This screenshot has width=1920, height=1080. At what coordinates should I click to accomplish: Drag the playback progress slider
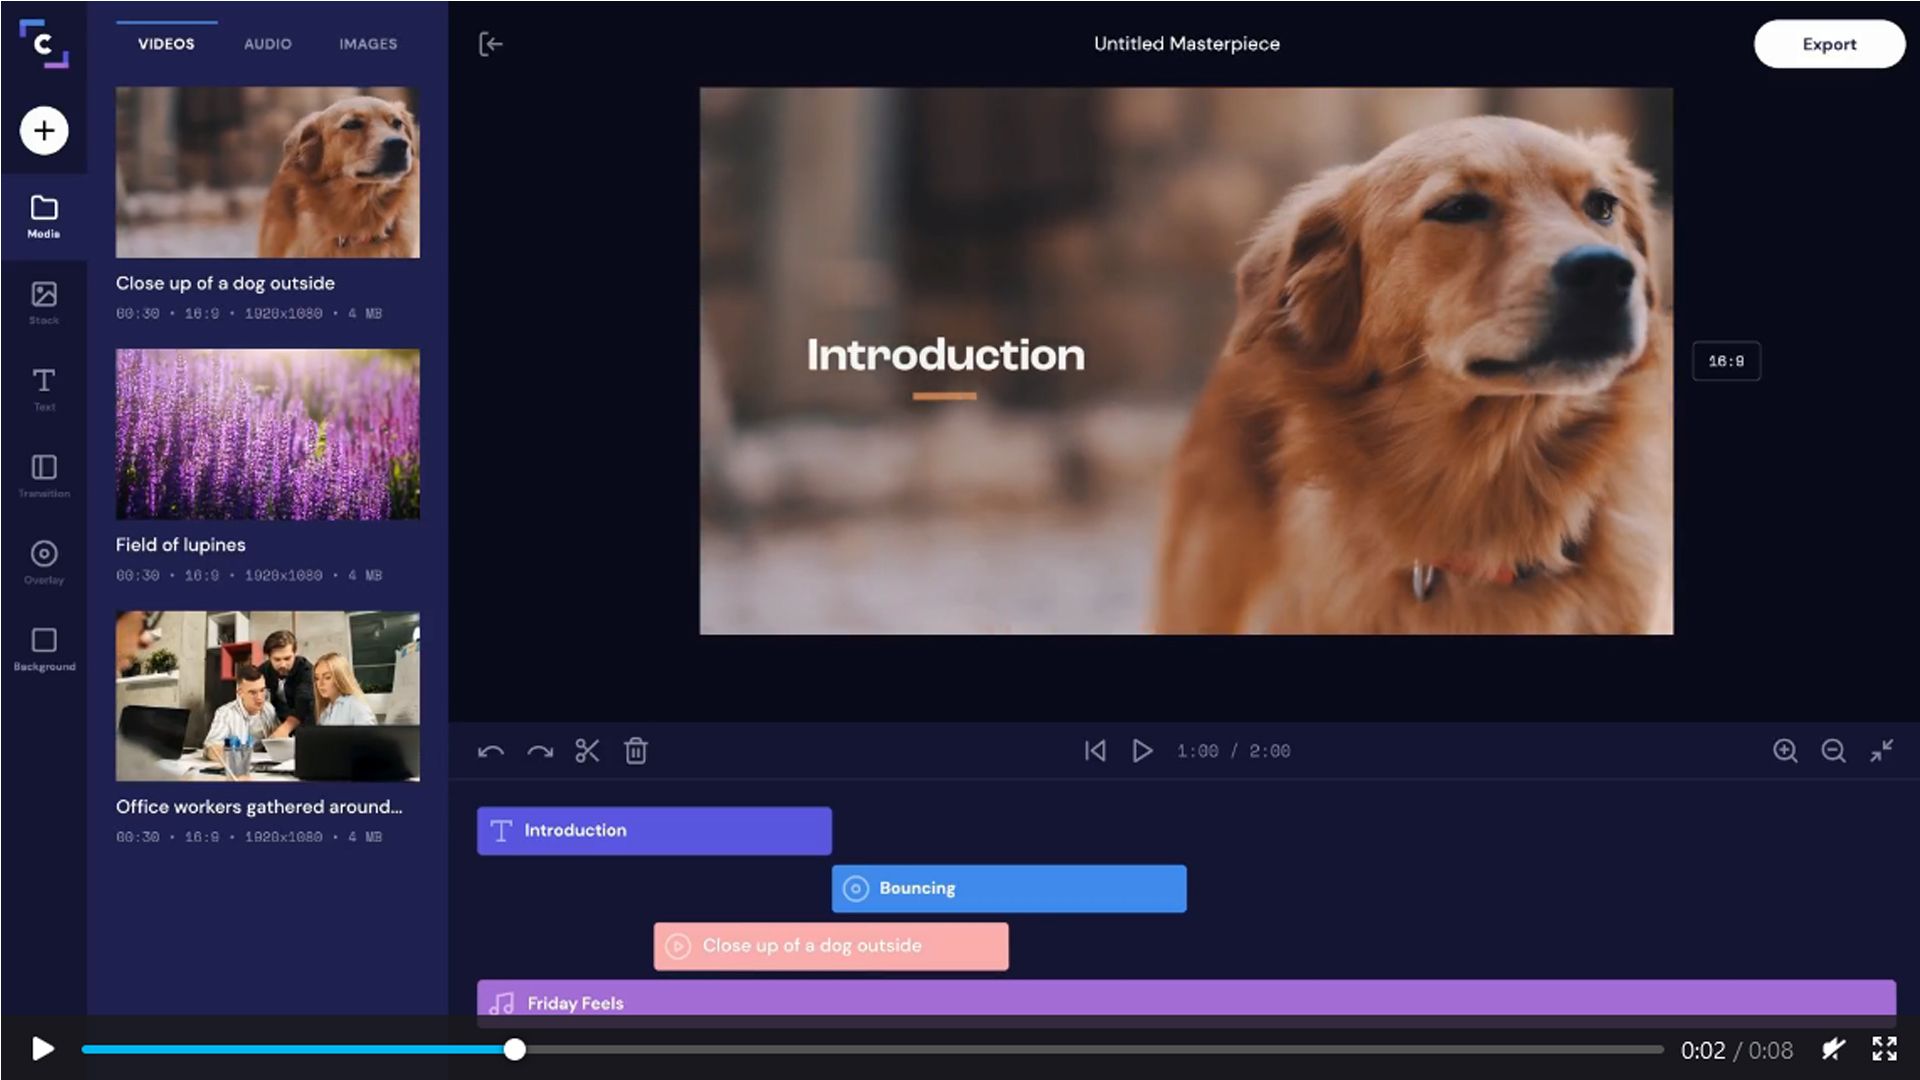[513, 1050]
